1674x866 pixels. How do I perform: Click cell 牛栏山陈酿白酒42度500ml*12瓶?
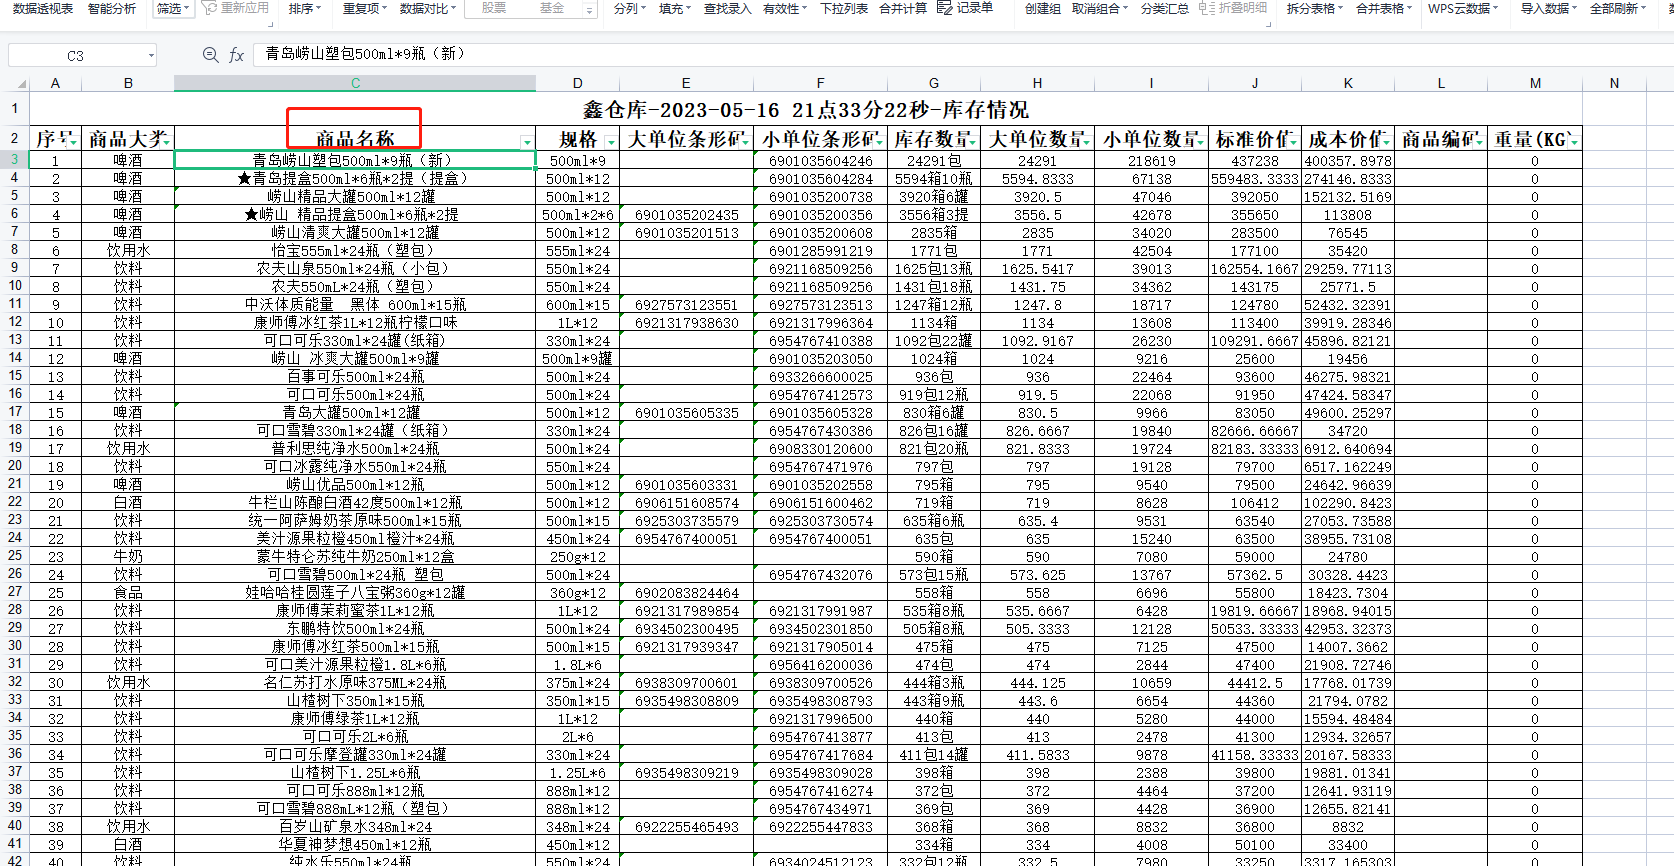[x=355, y=502]
